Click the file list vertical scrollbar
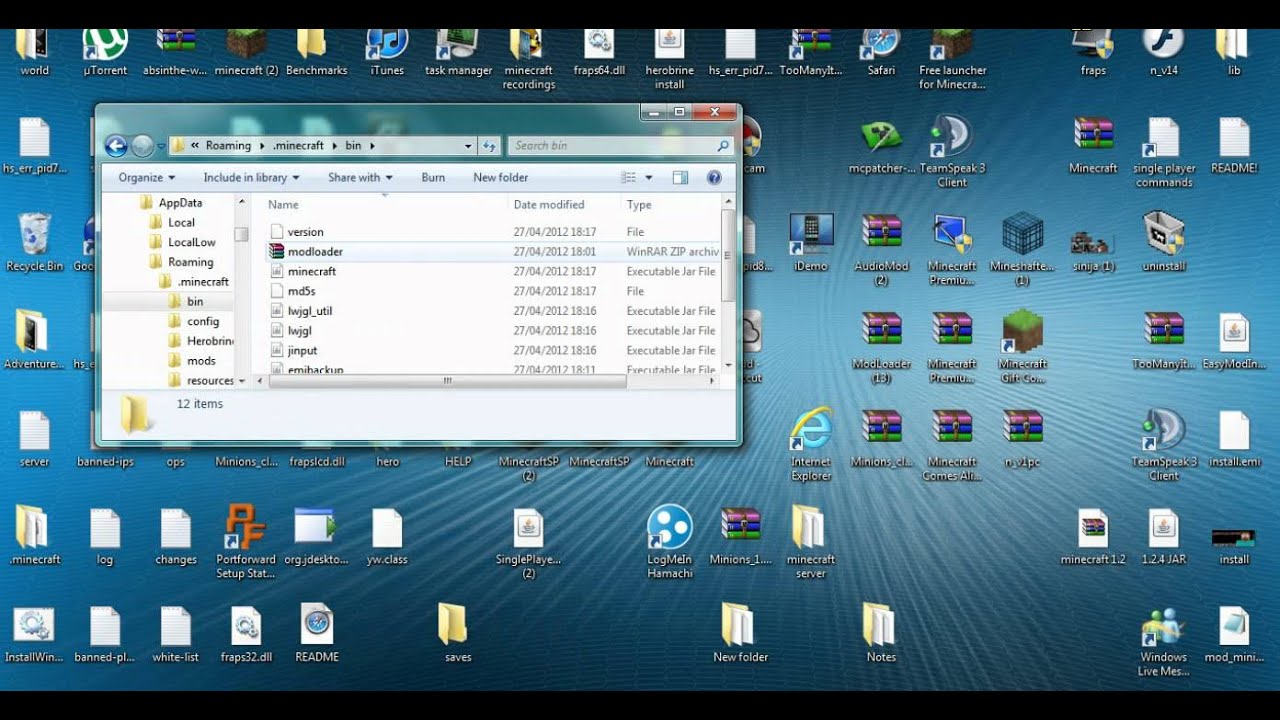This screenshot has height=720, width=1280. coord(728,255)
